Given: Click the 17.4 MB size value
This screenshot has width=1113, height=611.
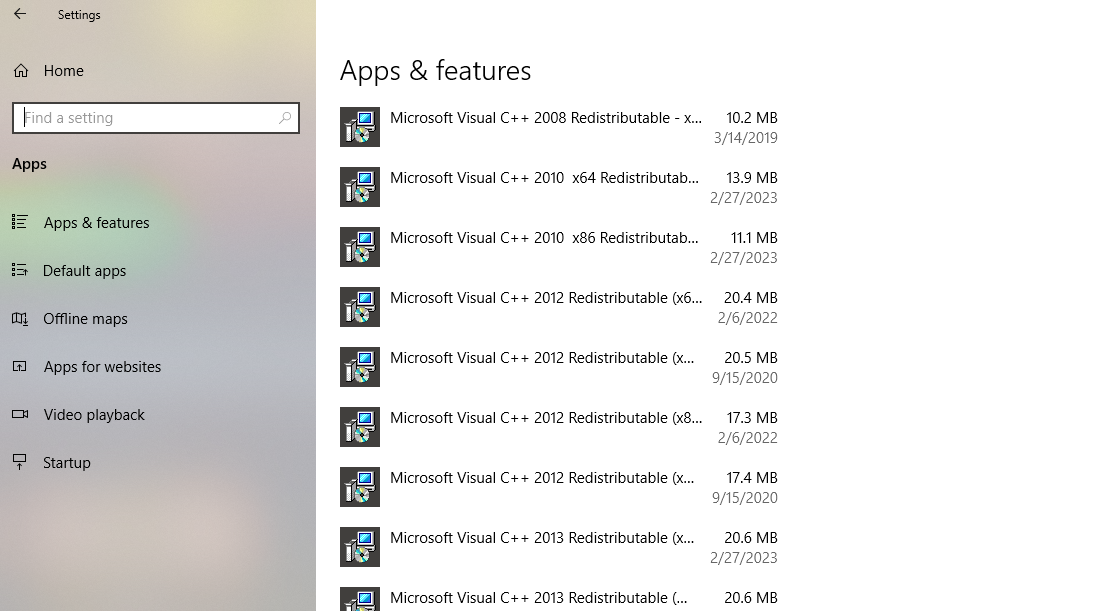Looking at the screenshot, I should pos(752,478).
